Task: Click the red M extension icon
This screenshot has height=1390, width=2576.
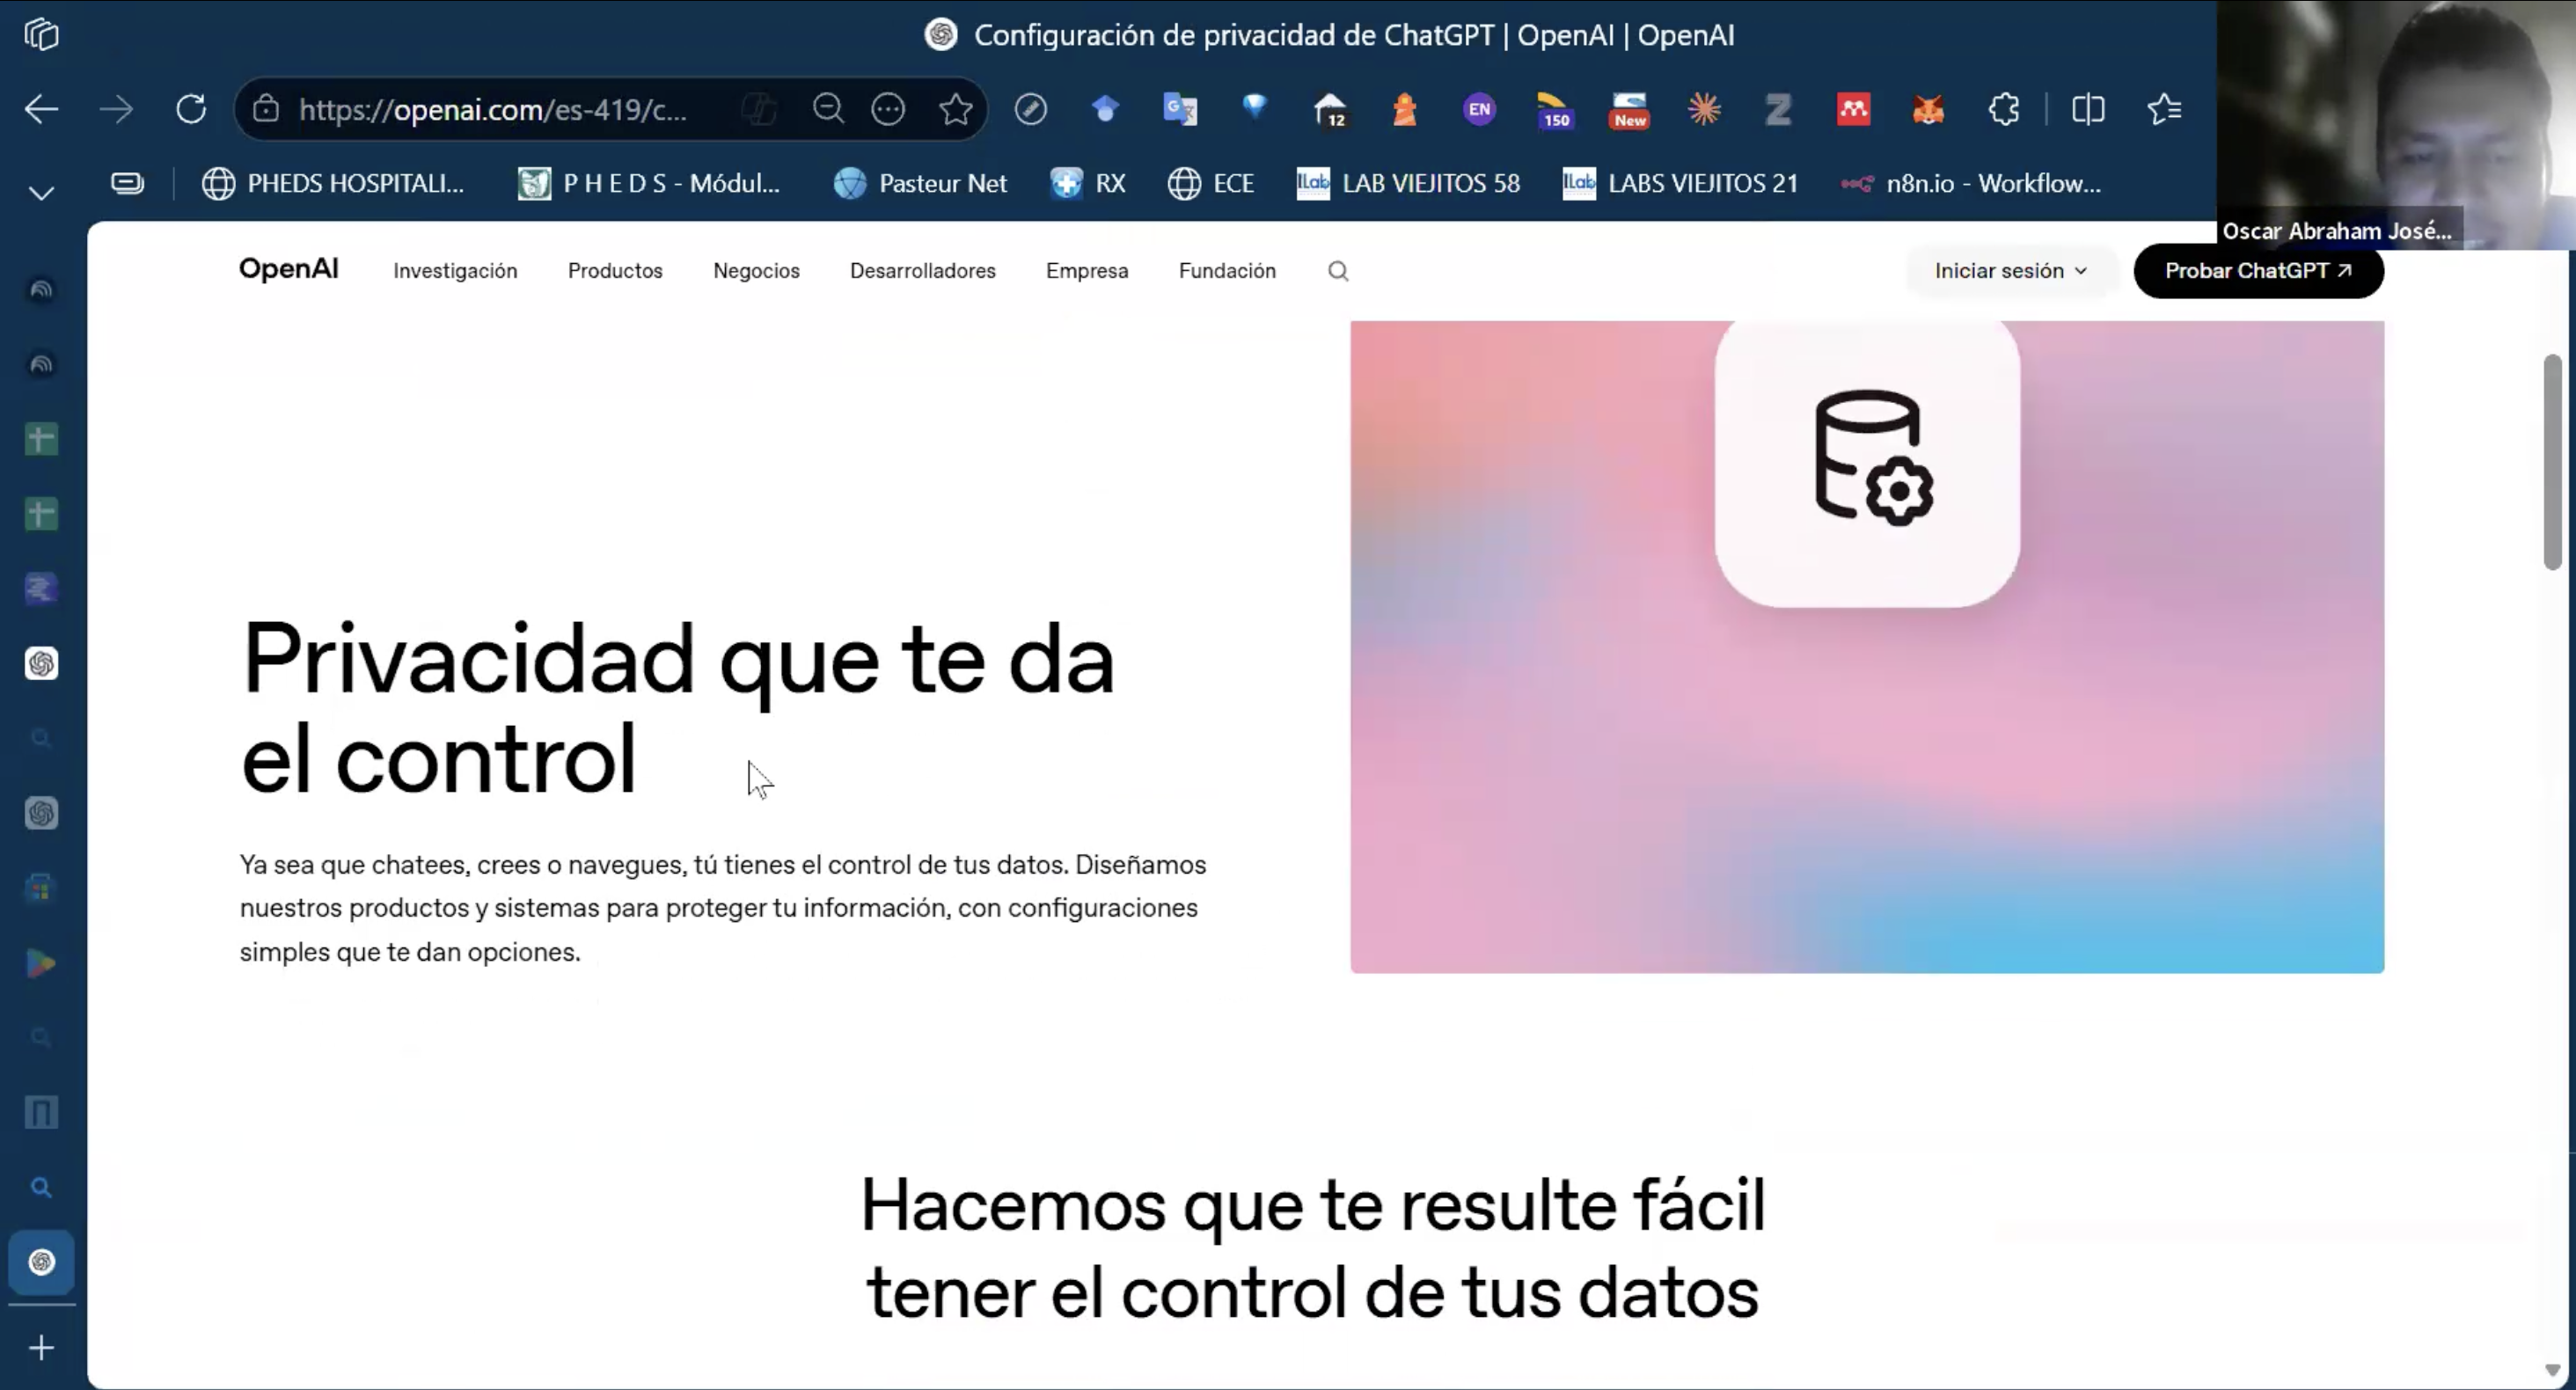Action: pos(1854,109)
